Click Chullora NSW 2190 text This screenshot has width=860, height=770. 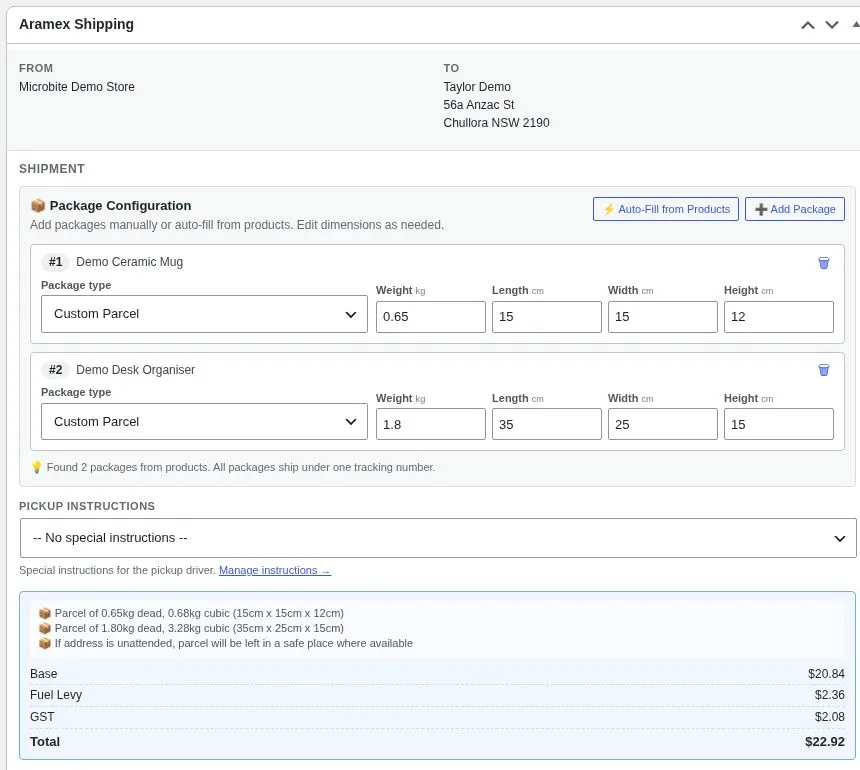(x=496, y=123)
